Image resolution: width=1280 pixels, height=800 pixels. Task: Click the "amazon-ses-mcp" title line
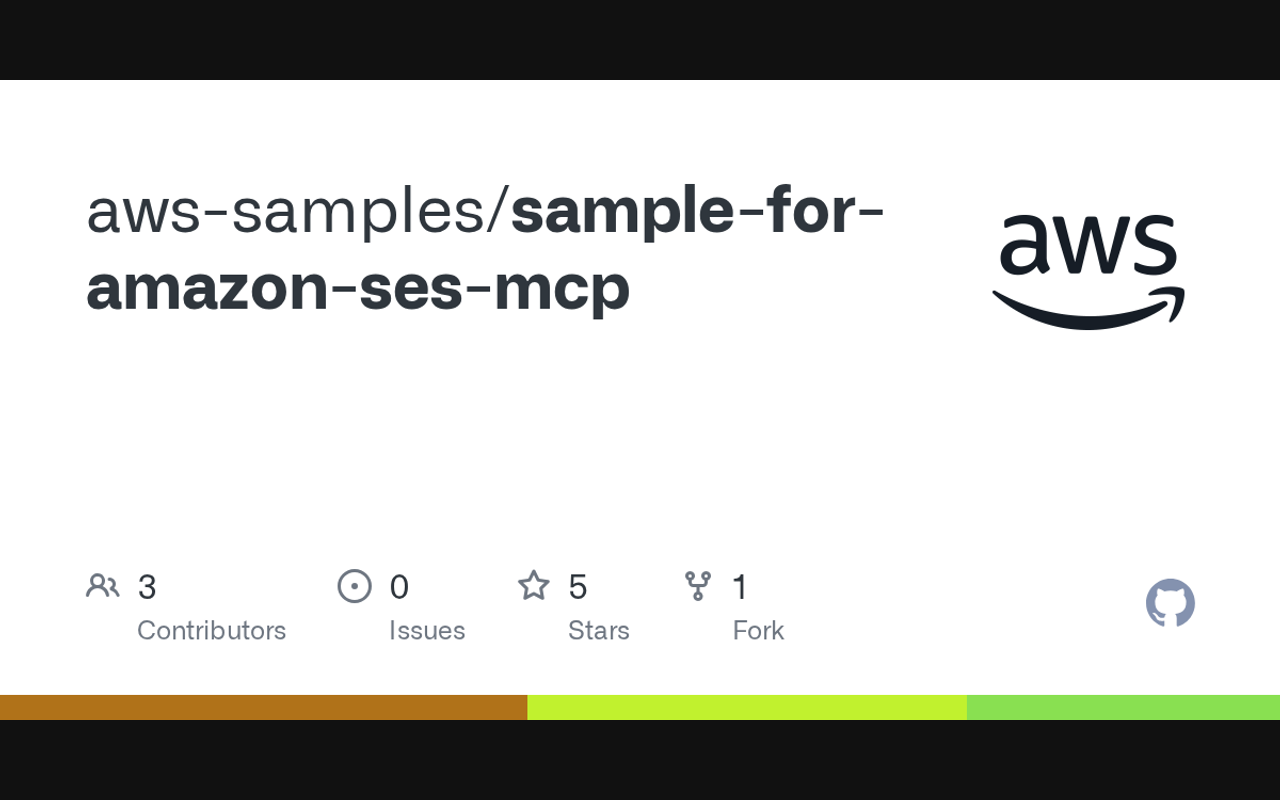[358, 288]
